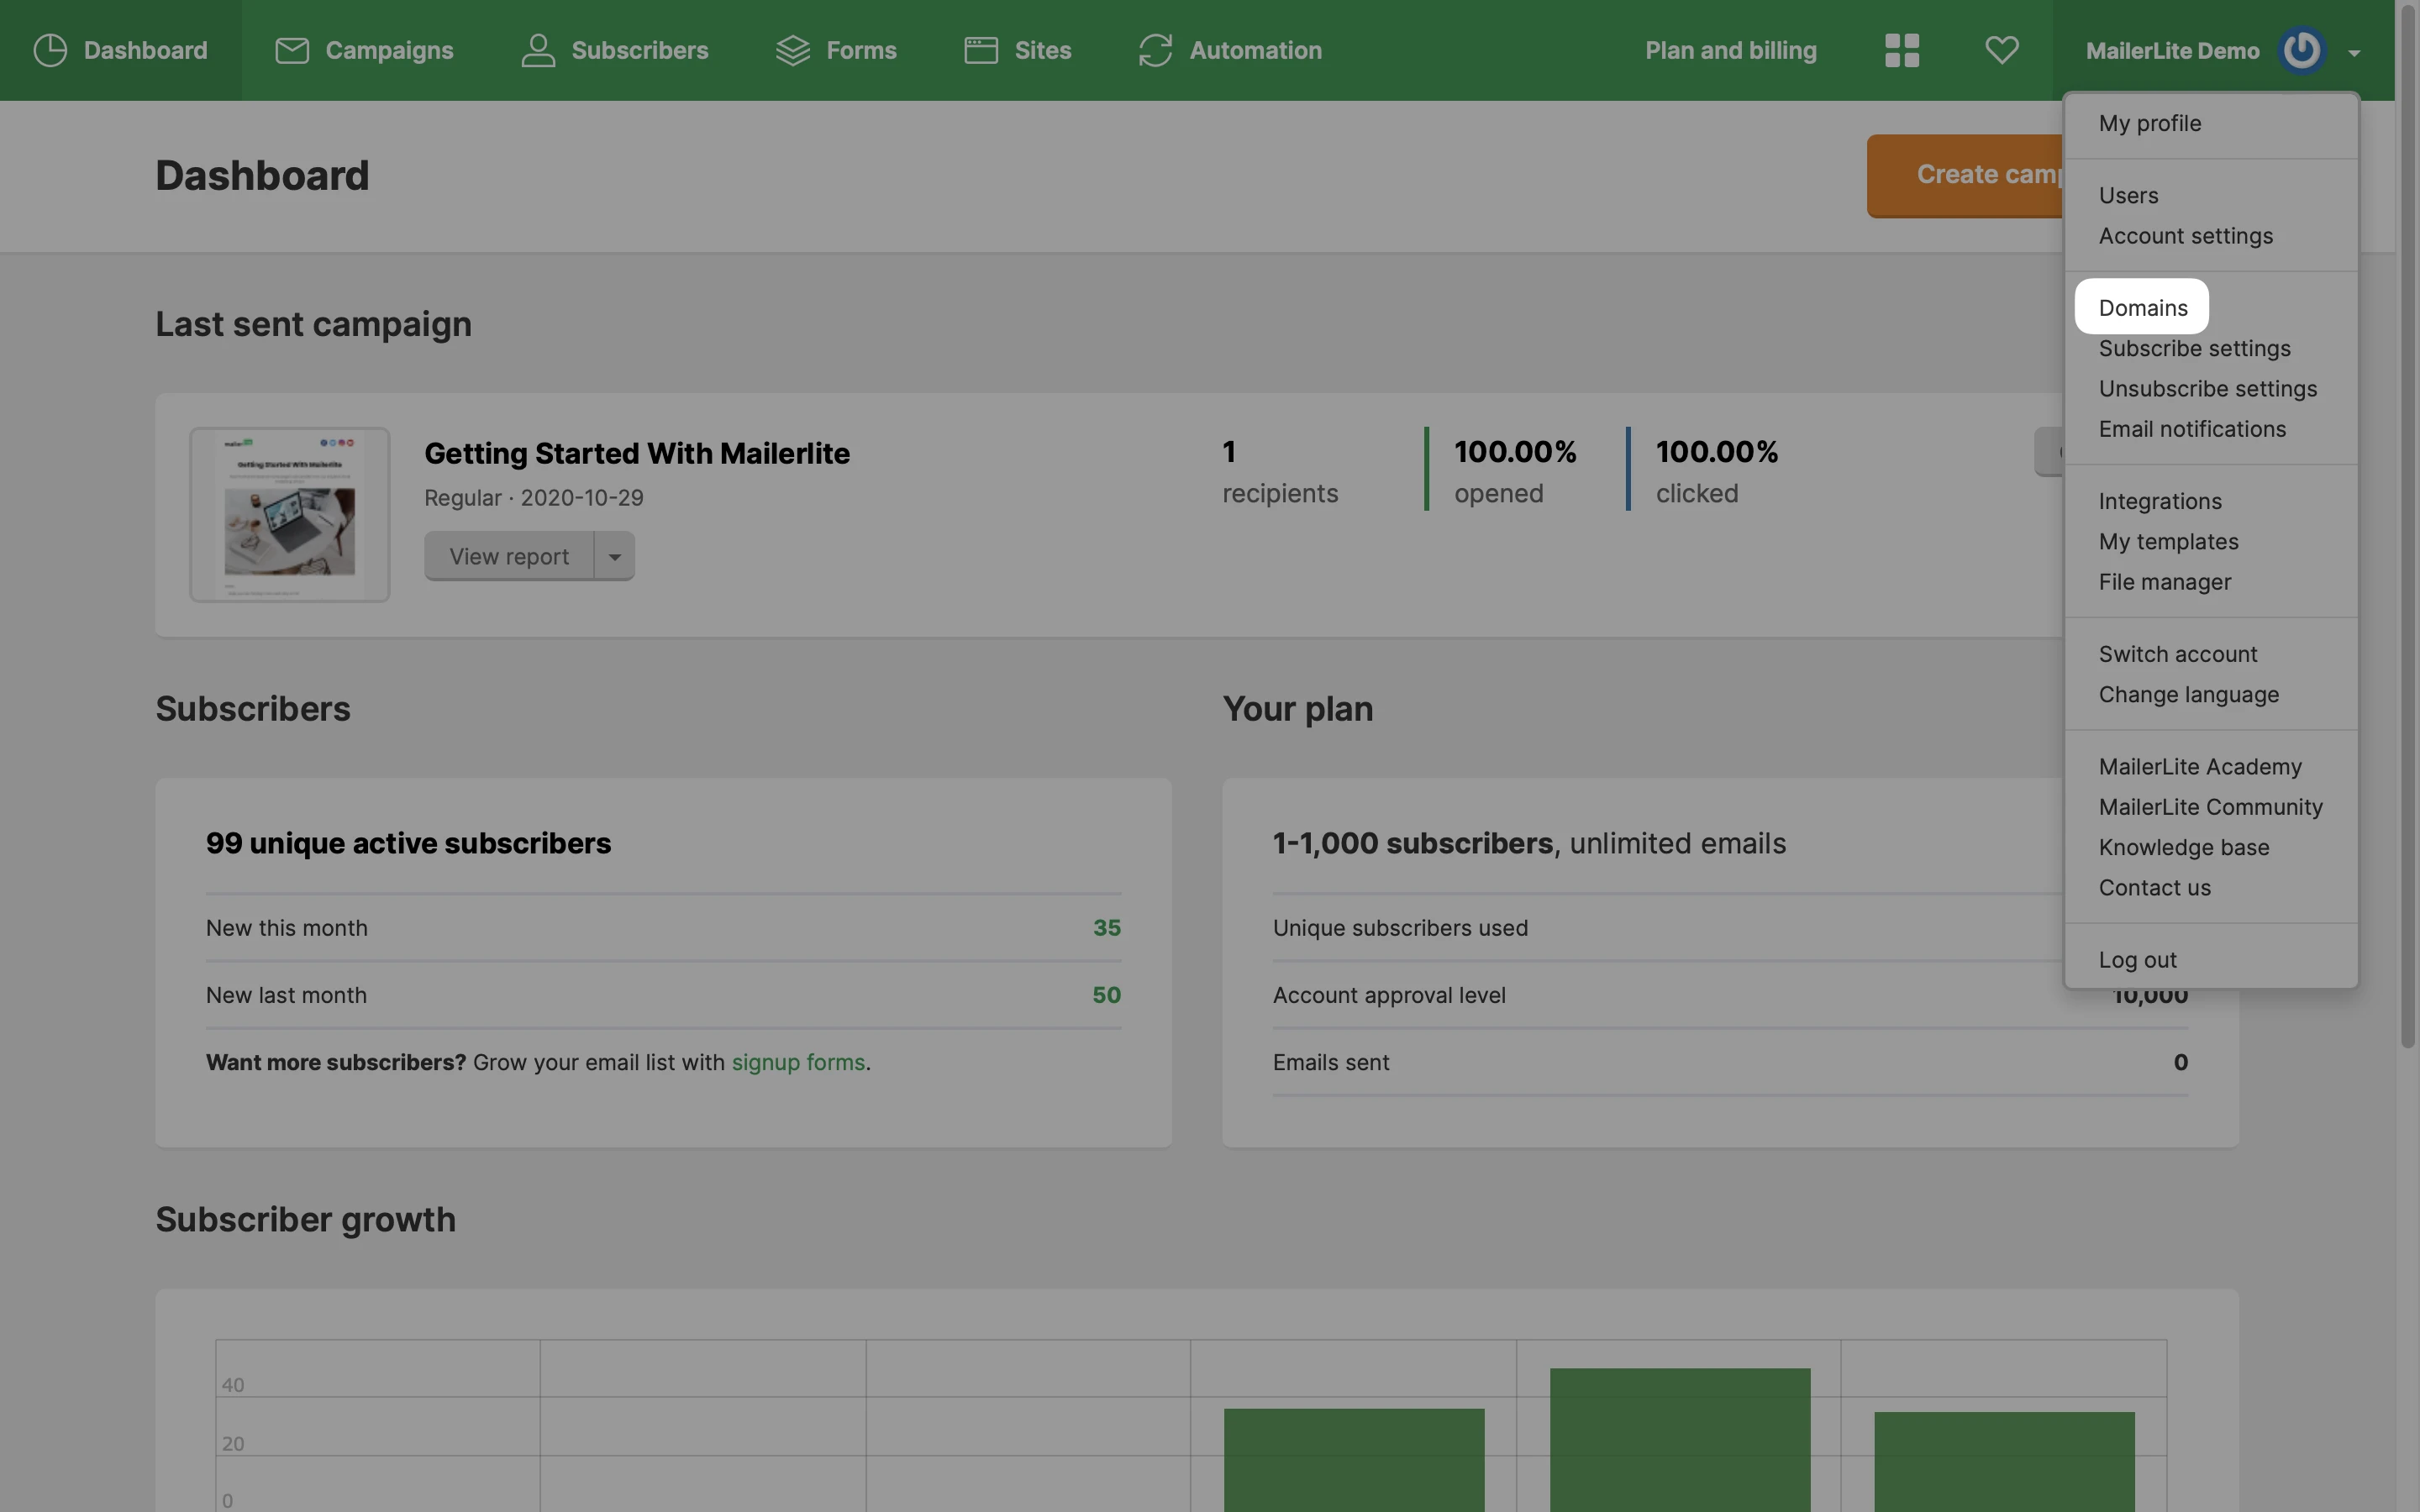
Task: Open the Getting Started campaign thumbnail
Action: [290, 515]
